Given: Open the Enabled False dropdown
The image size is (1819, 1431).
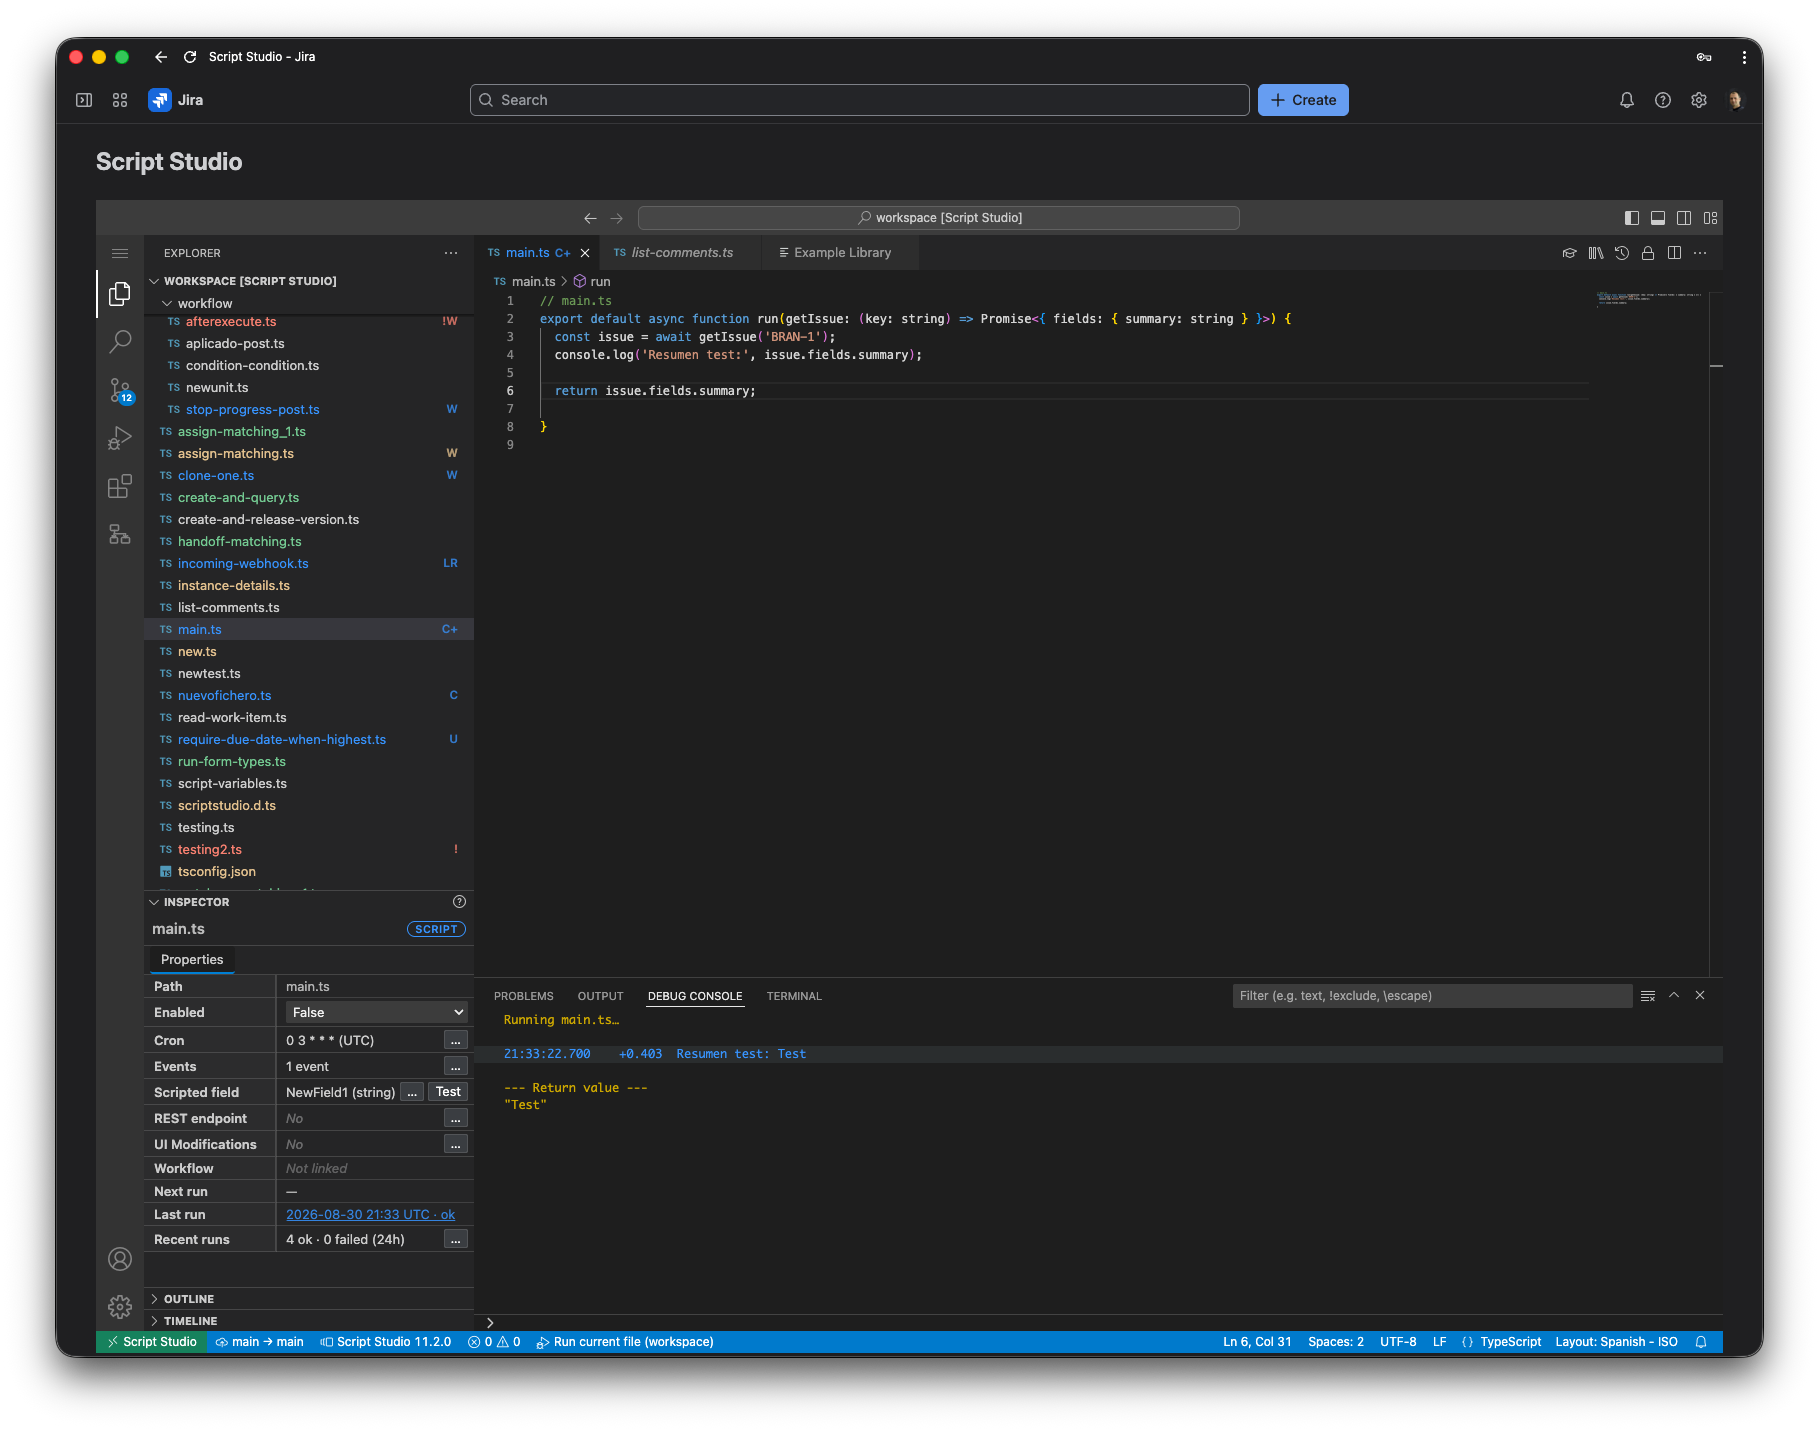Looking at the screenshot, I should click(x=377, y=1013).
